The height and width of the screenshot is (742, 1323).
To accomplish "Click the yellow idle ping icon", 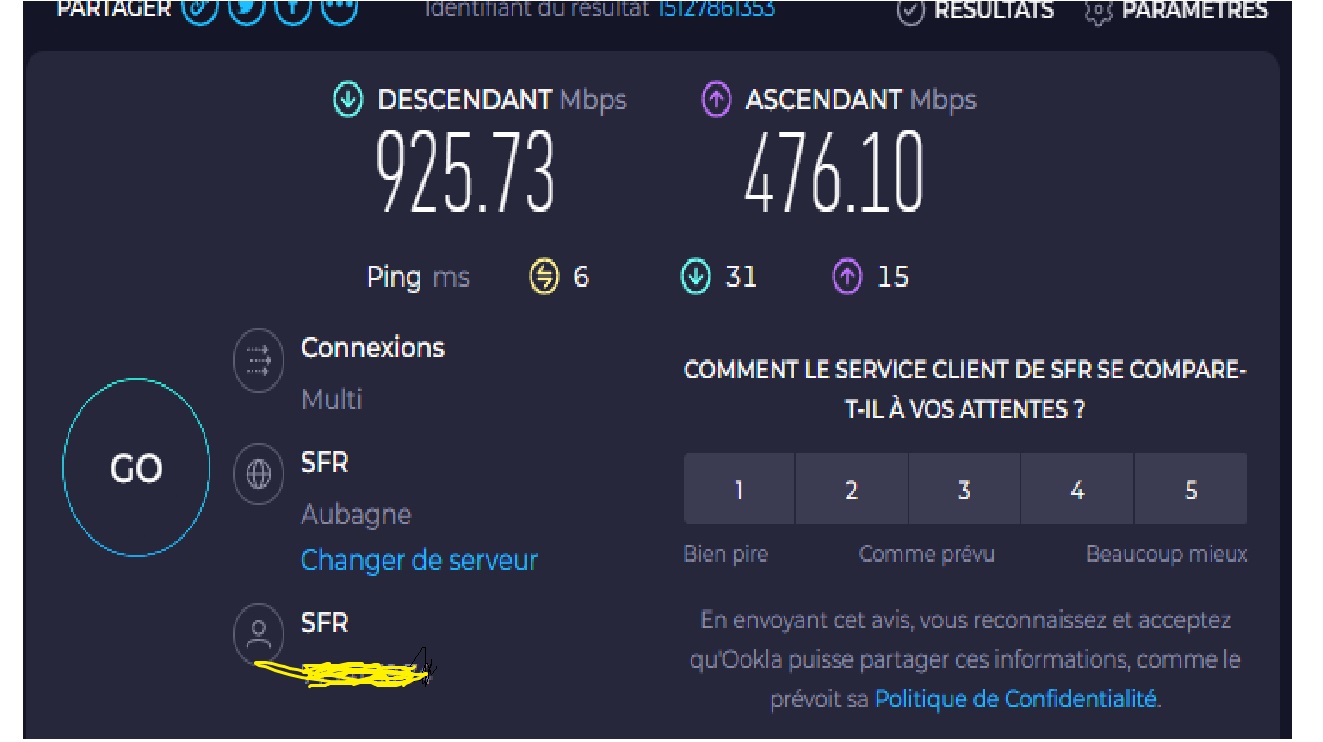I will [x=543, y=277].
